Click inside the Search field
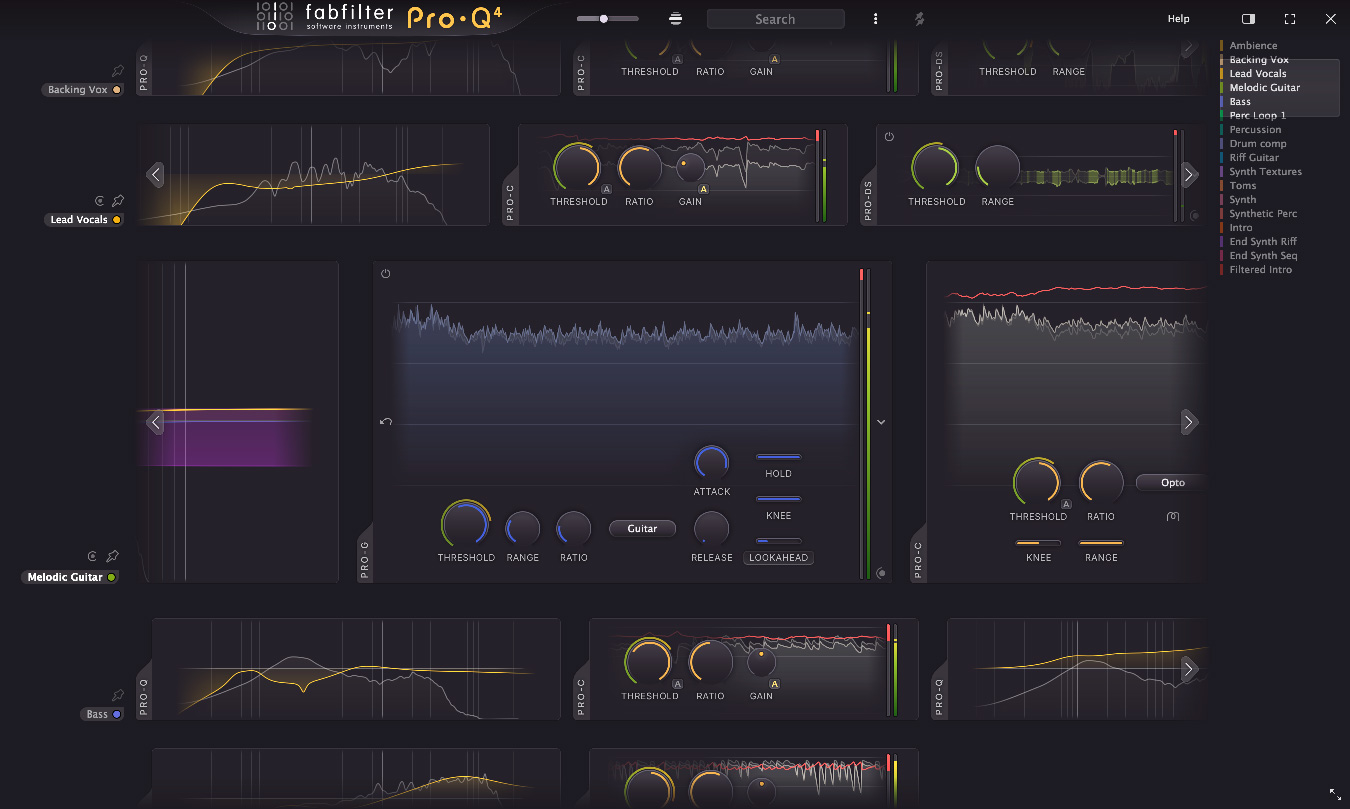This screenshot has width=1350, height=809. [x=775, y=18]
